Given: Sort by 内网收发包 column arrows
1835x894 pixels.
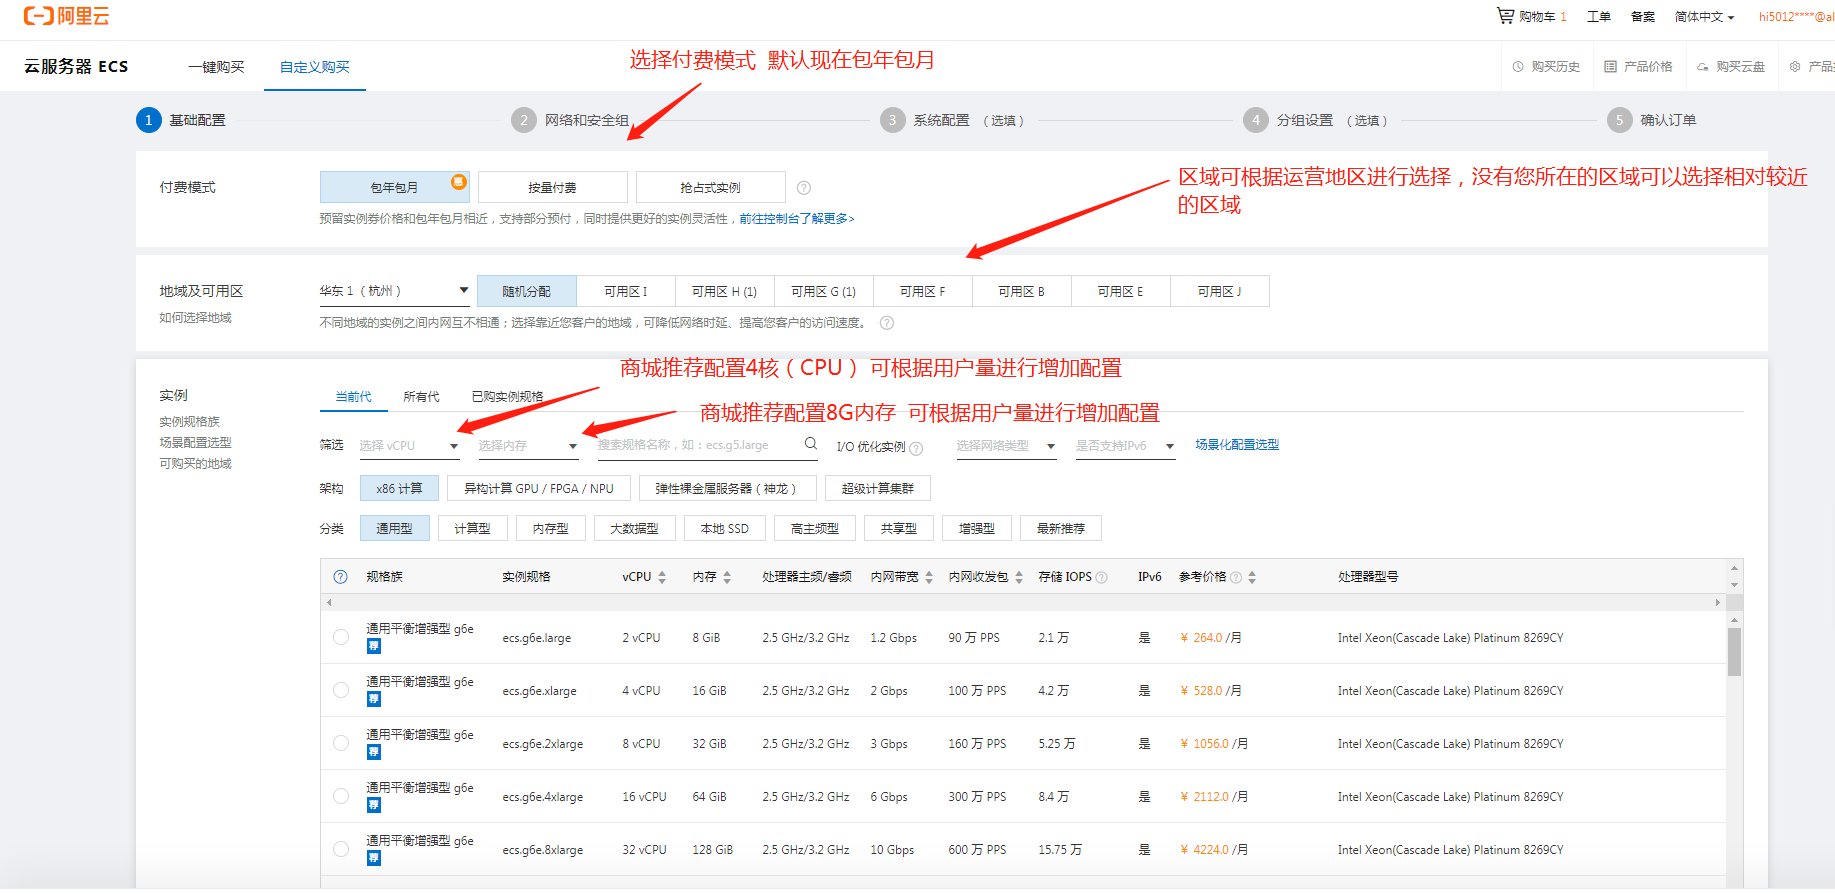Looking at the screenshot, I should [x=1019, y=577].
